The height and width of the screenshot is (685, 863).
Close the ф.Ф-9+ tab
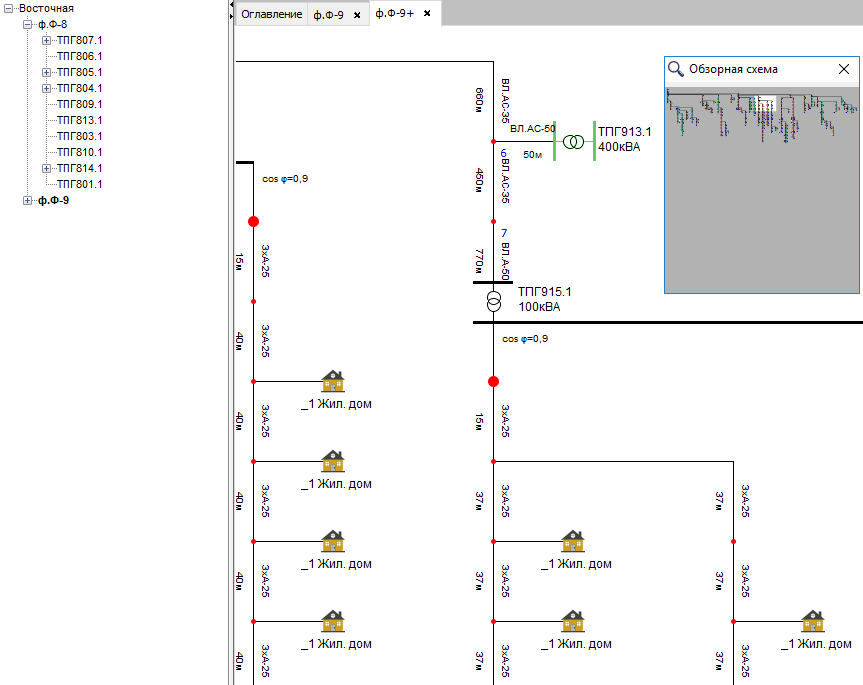click(x=427, y=13)
